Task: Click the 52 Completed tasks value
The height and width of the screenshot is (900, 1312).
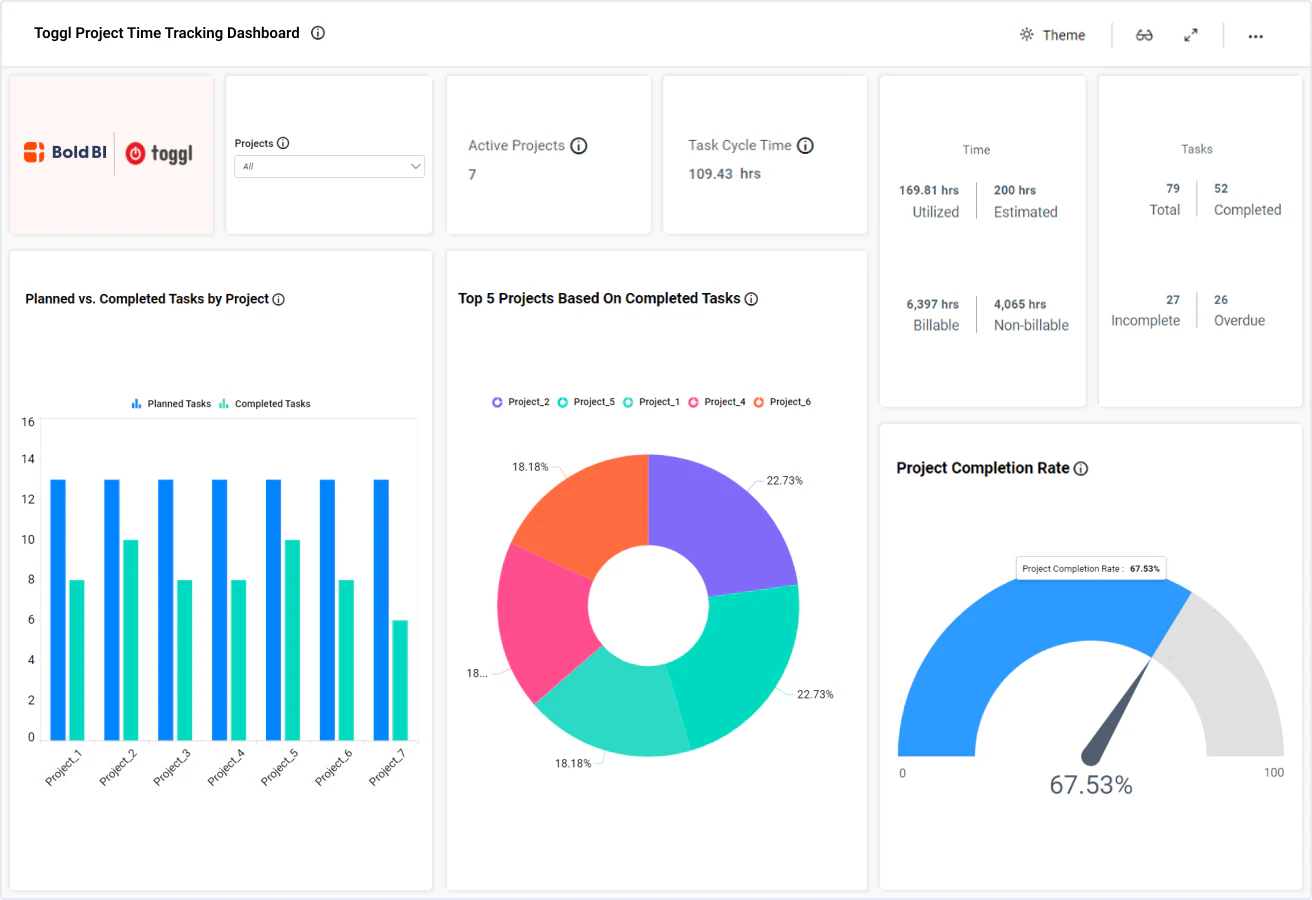Action: point(1221,188)
